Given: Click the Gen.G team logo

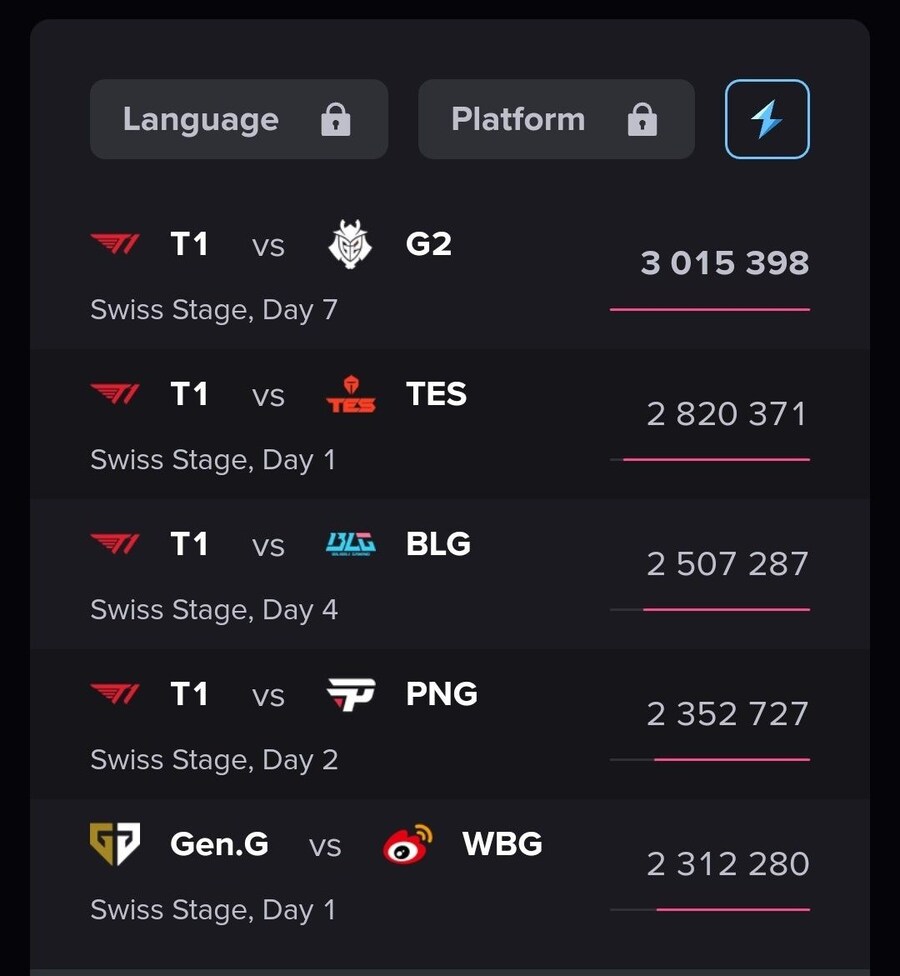Looking at the screenshot, I should tap(115, 844).
